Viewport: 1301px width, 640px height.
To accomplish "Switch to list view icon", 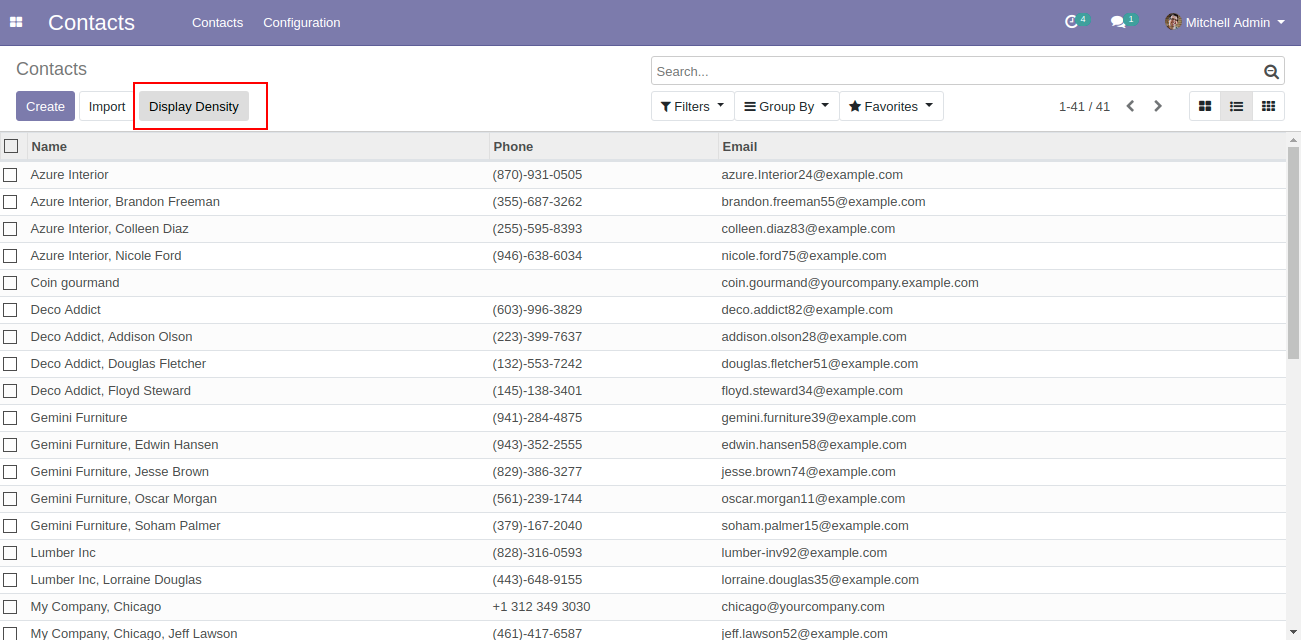I will (1236, 106).
